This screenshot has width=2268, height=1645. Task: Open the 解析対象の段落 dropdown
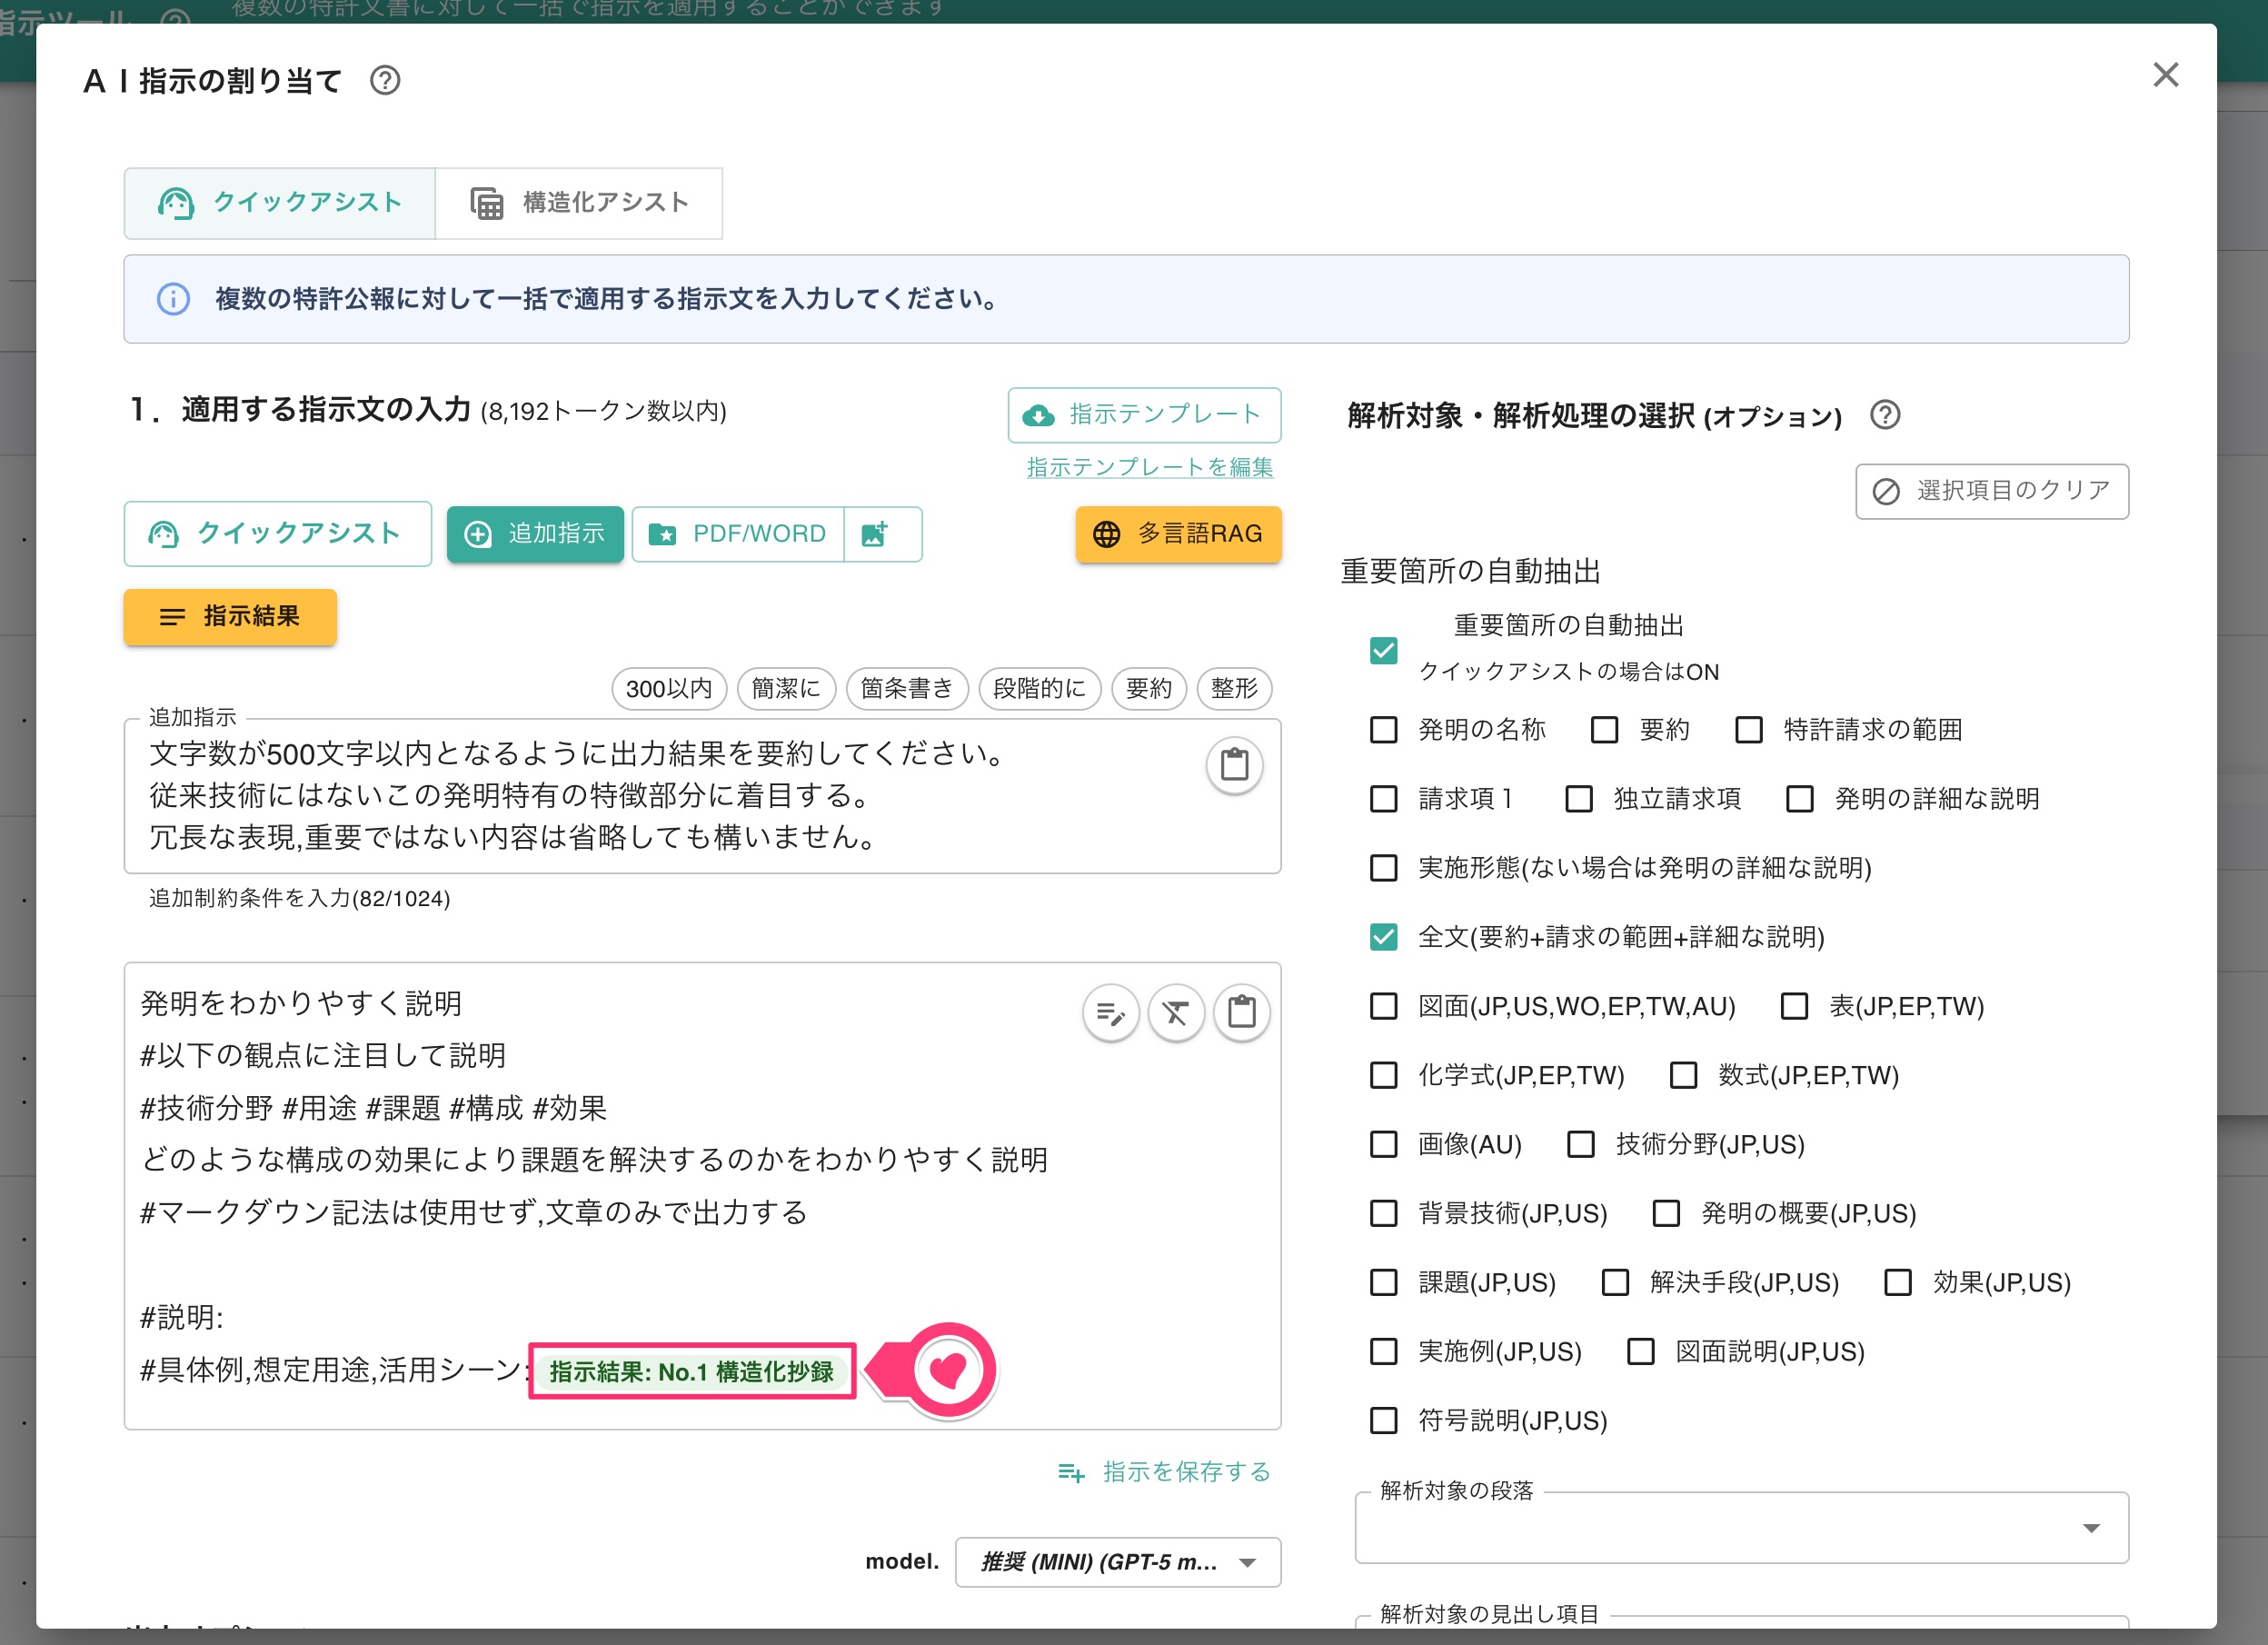[x=1741, y=1528]
